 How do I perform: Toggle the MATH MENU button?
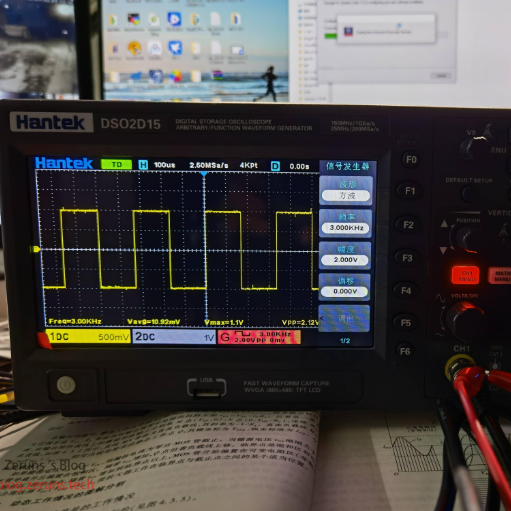pos(500,276)
